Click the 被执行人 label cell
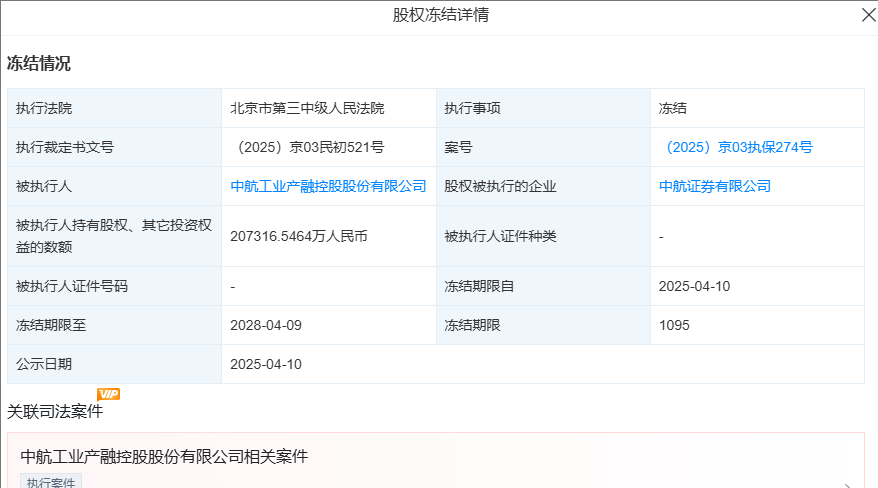 pyautogui.click(x=115, y=186)
